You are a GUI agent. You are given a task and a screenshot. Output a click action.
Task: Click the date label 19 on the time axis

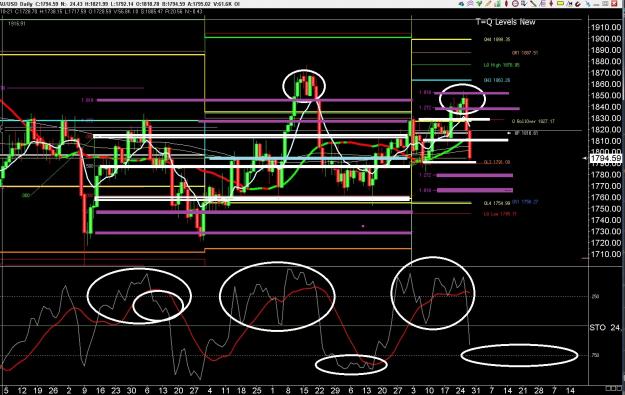(38, 391)
